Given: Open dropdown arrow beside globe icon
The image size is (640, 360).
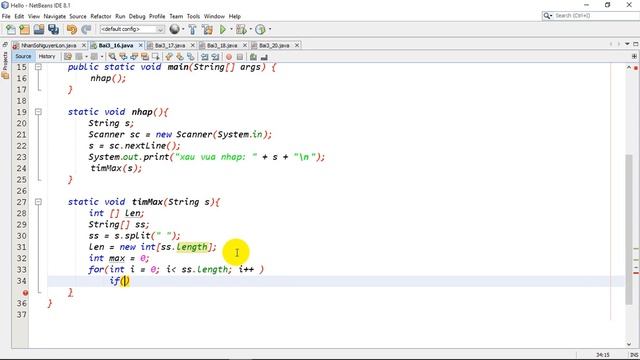Looking at the screenshot, I should click(182, 29).
